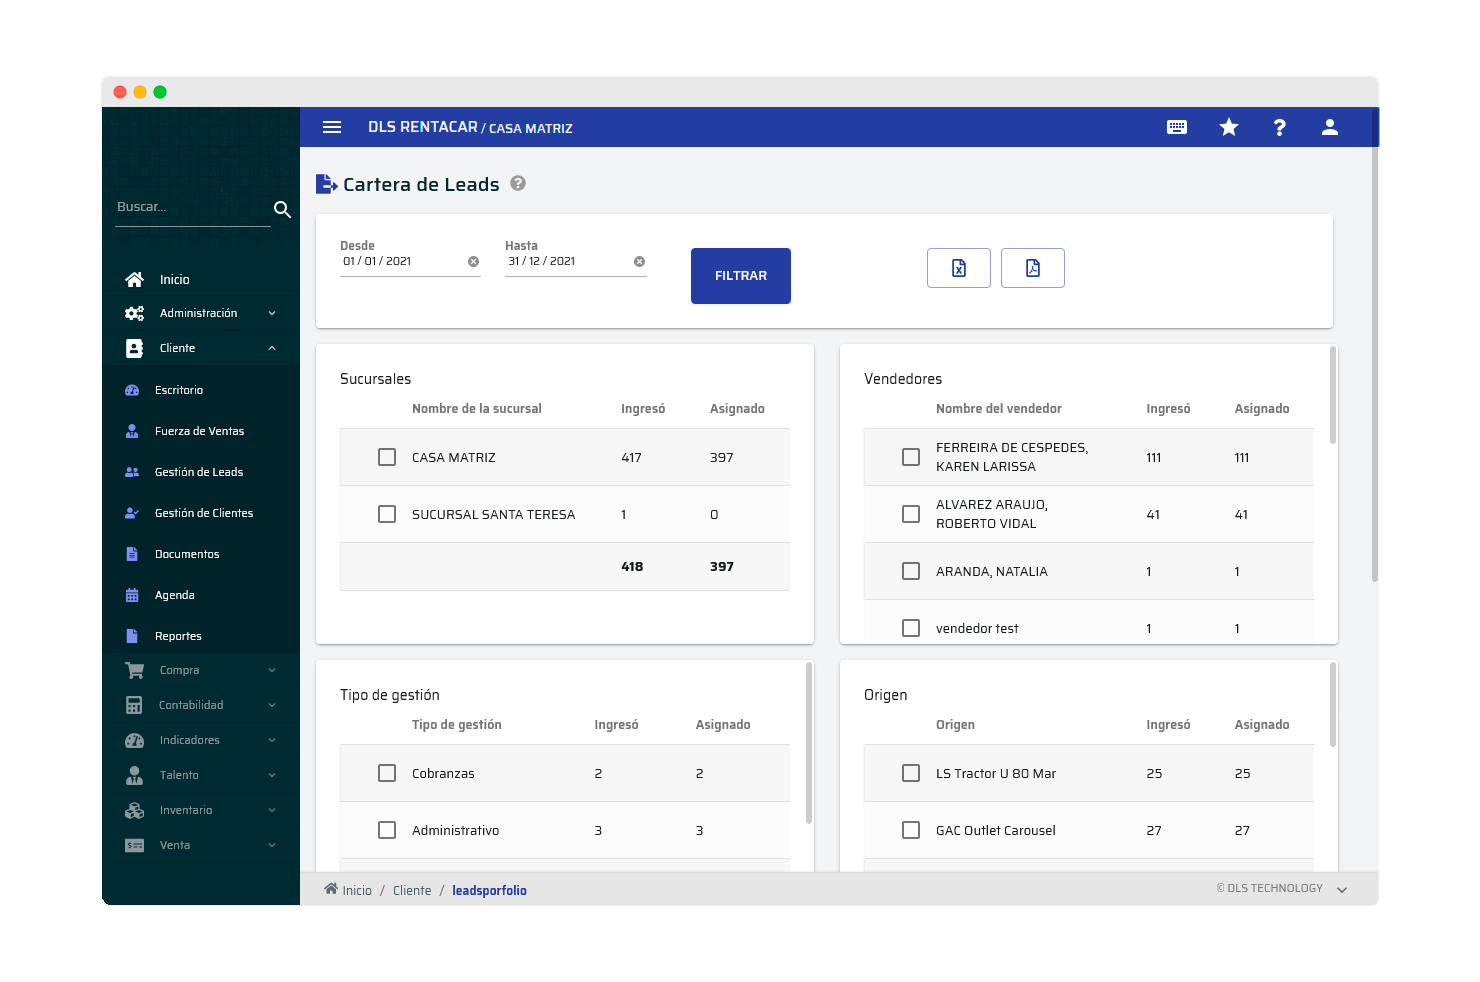Click the Gestión de Clientes icon
This screenshot has width=1480, height=982.
[x=132, y=513]
